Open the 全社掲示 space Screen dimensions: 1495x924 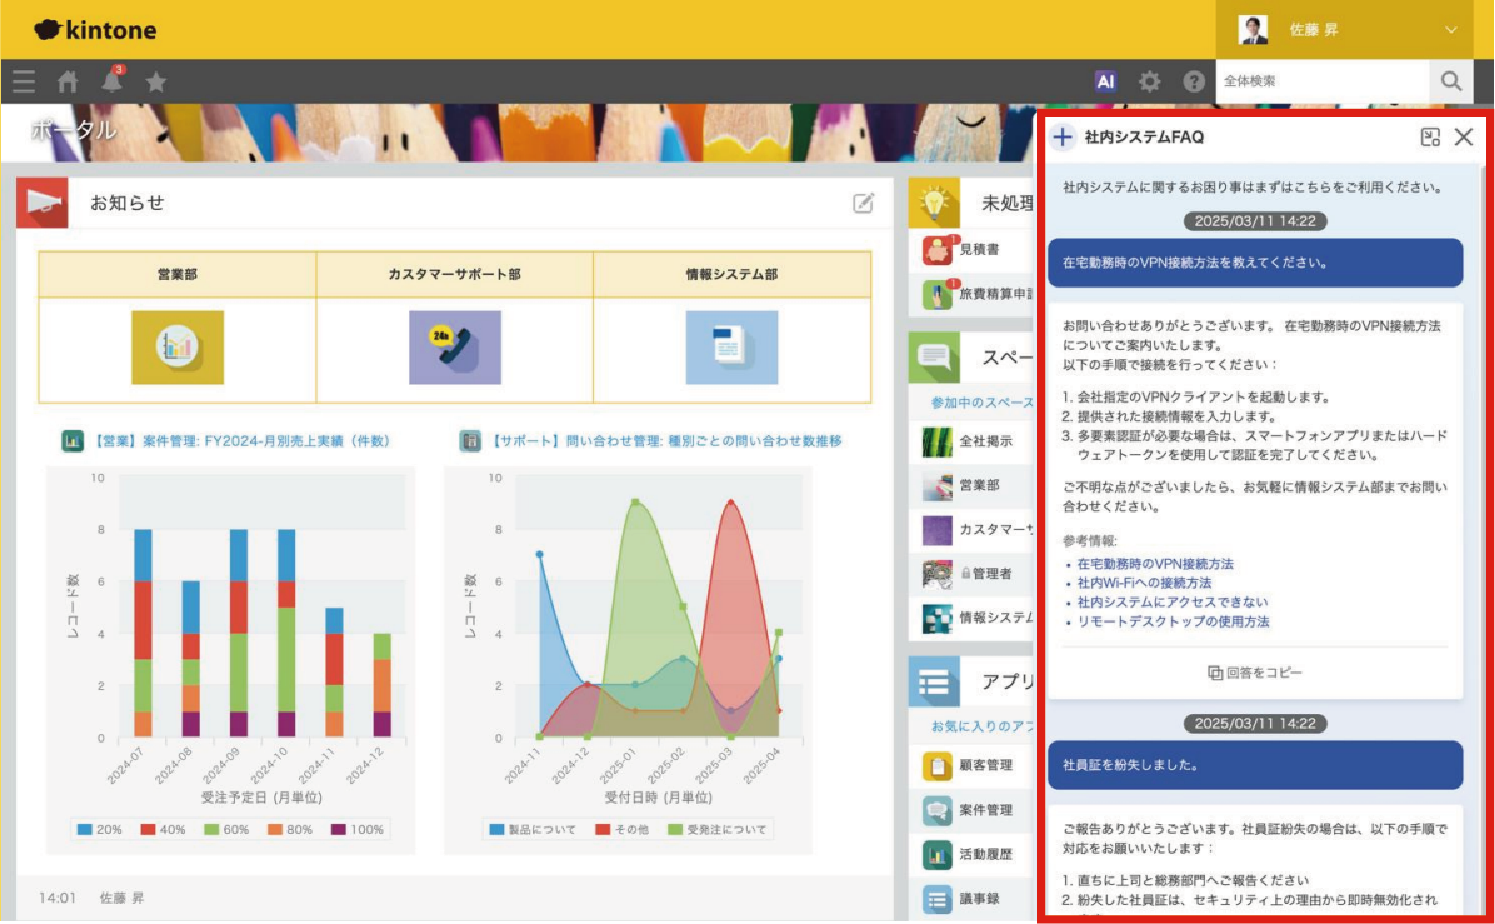point(985,441)
